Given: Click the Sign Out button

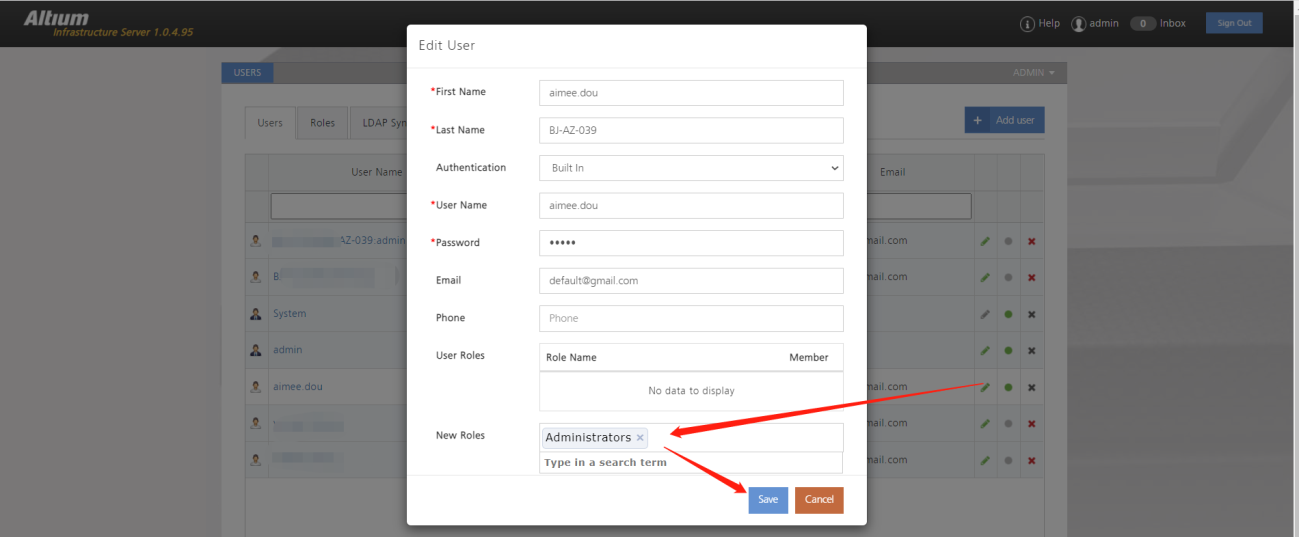Looking at the screenshot, I should [x=1233, y=23].
